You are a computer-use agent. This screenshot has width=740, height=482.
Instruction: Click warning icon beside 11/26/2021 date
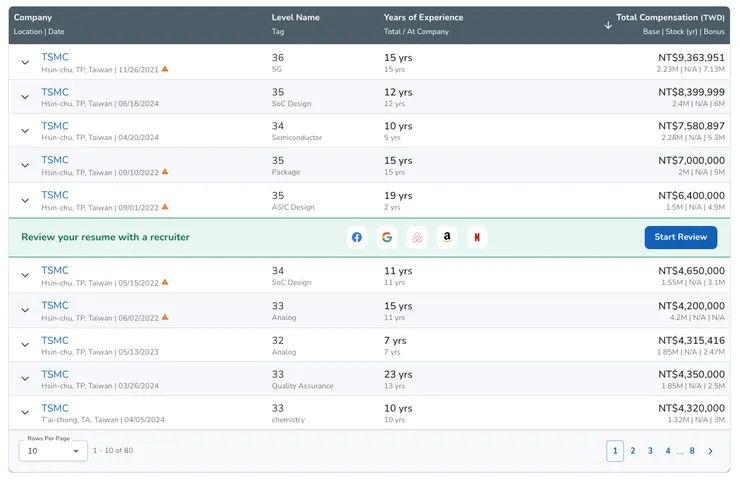pos(165,69)
